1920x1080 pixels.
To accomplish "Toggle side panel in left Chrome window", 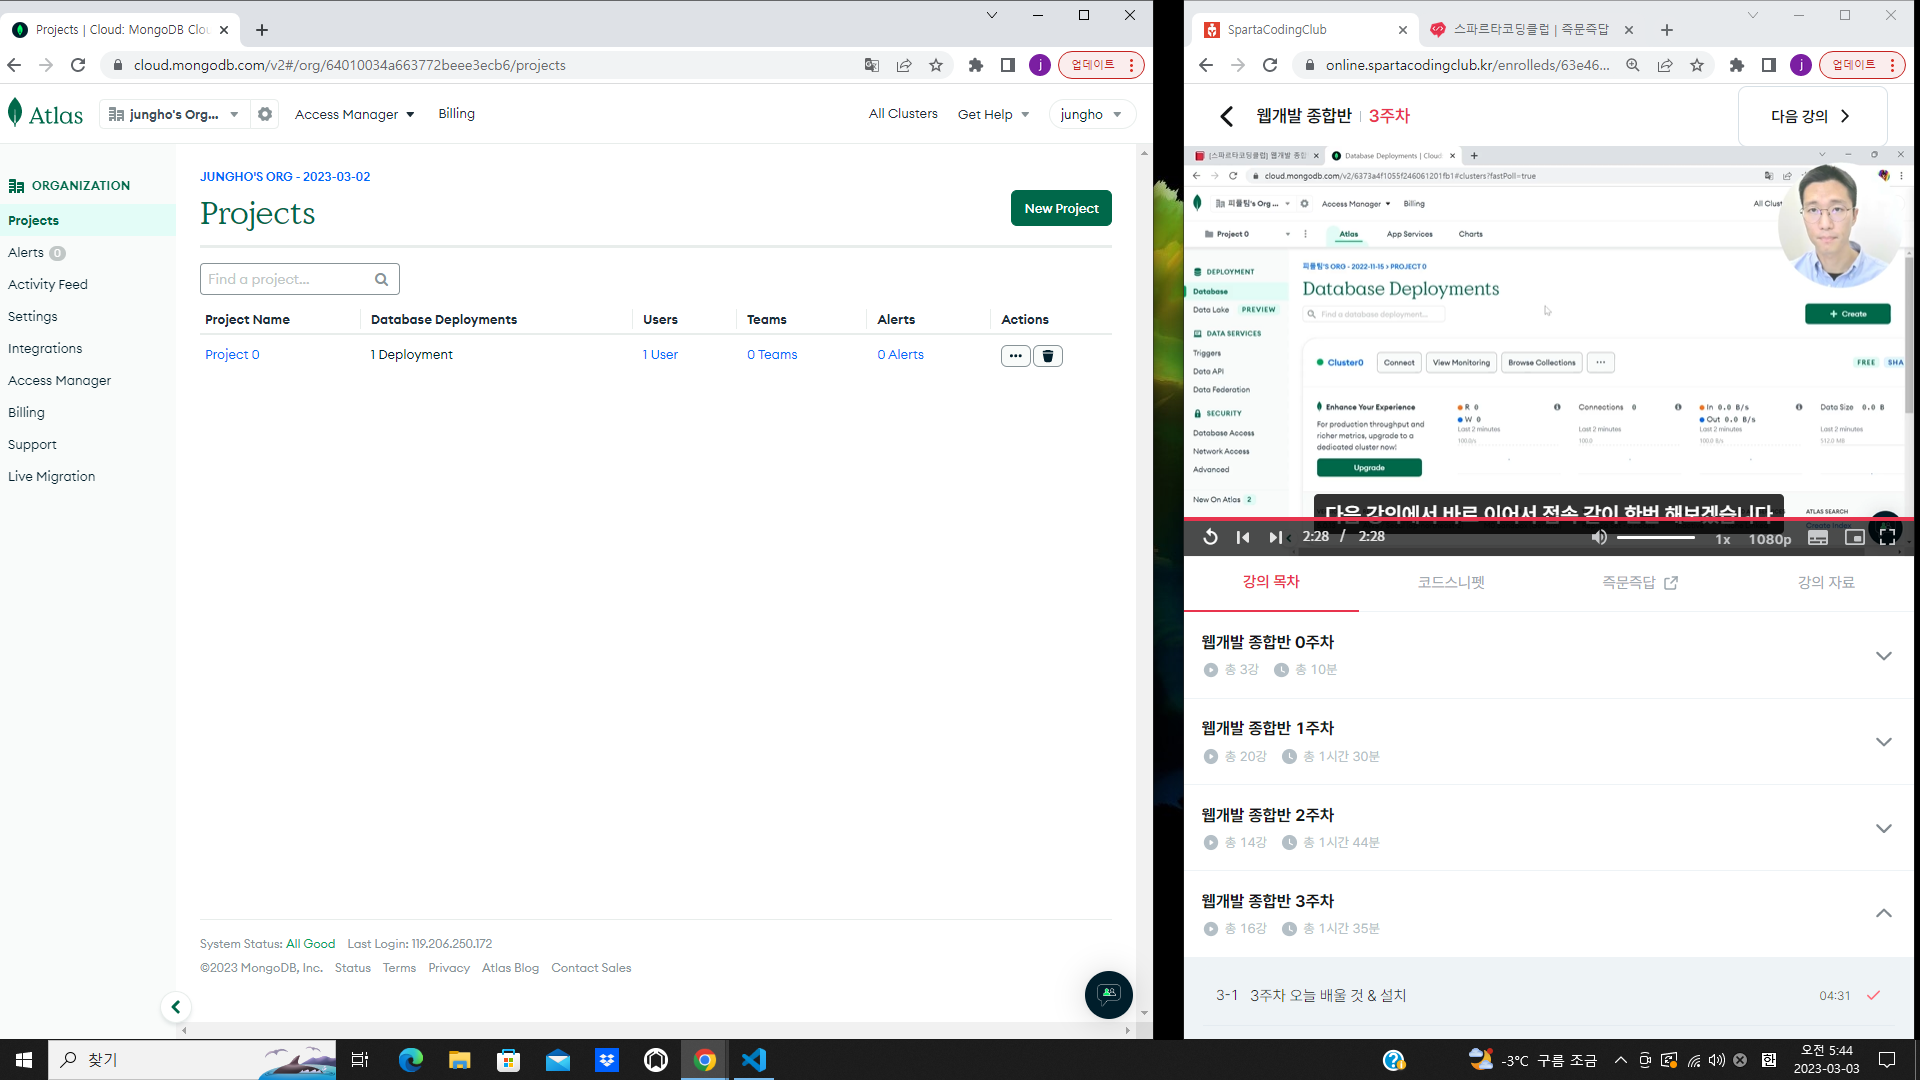I will click(1008, 65).
